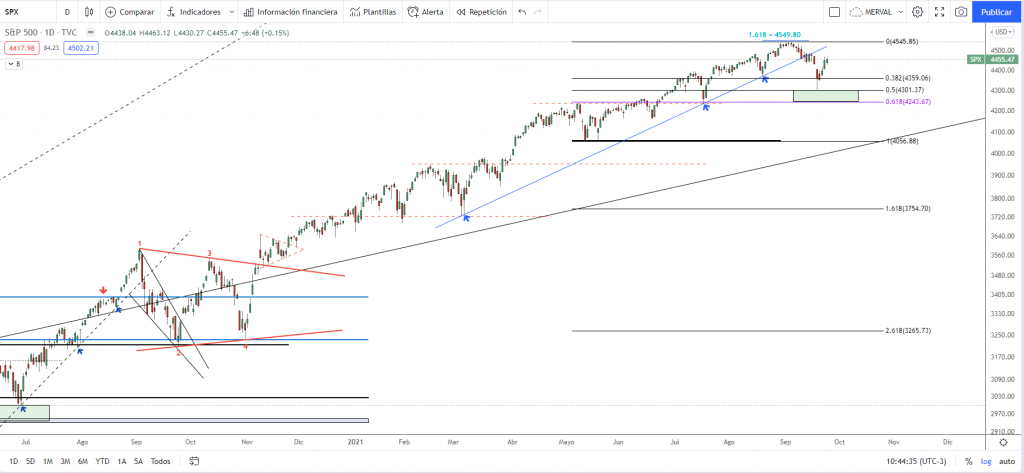The height and width of the screenshot is (473, 1024).
Task: Open price scale settings gear at bottom right
Action: pos(1003,442)
